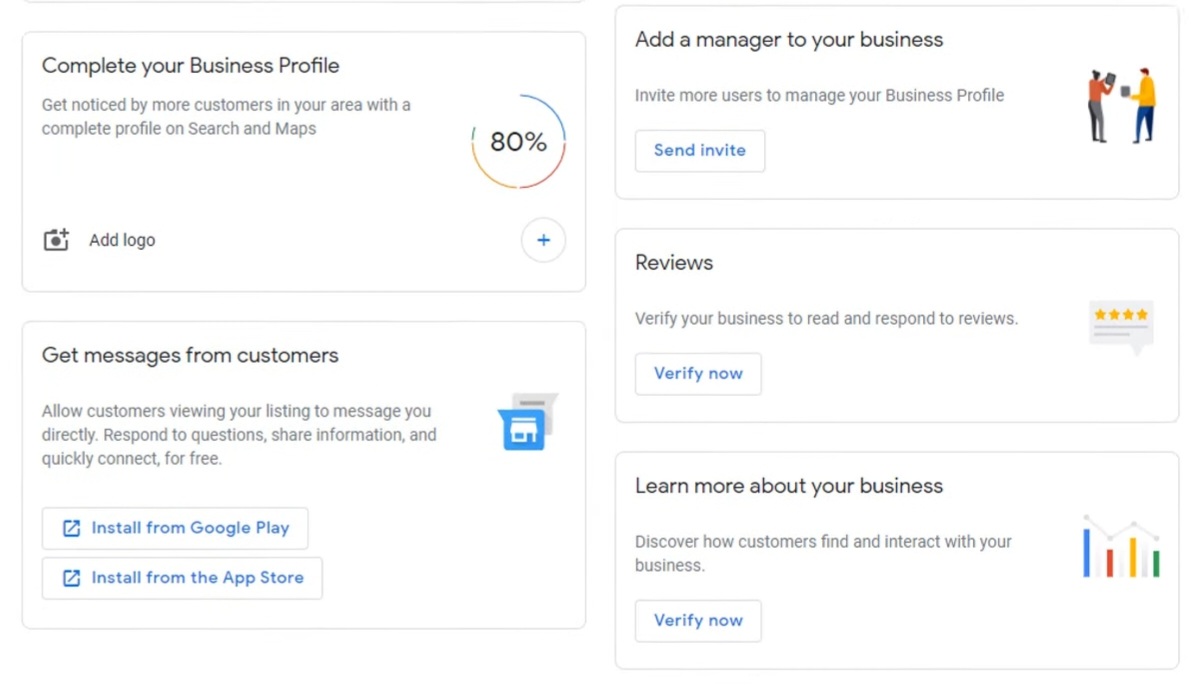Viewport: 1203px width, 687px height.
Task: Click "Install from the App Store"
Action: (x=182, y=578)
